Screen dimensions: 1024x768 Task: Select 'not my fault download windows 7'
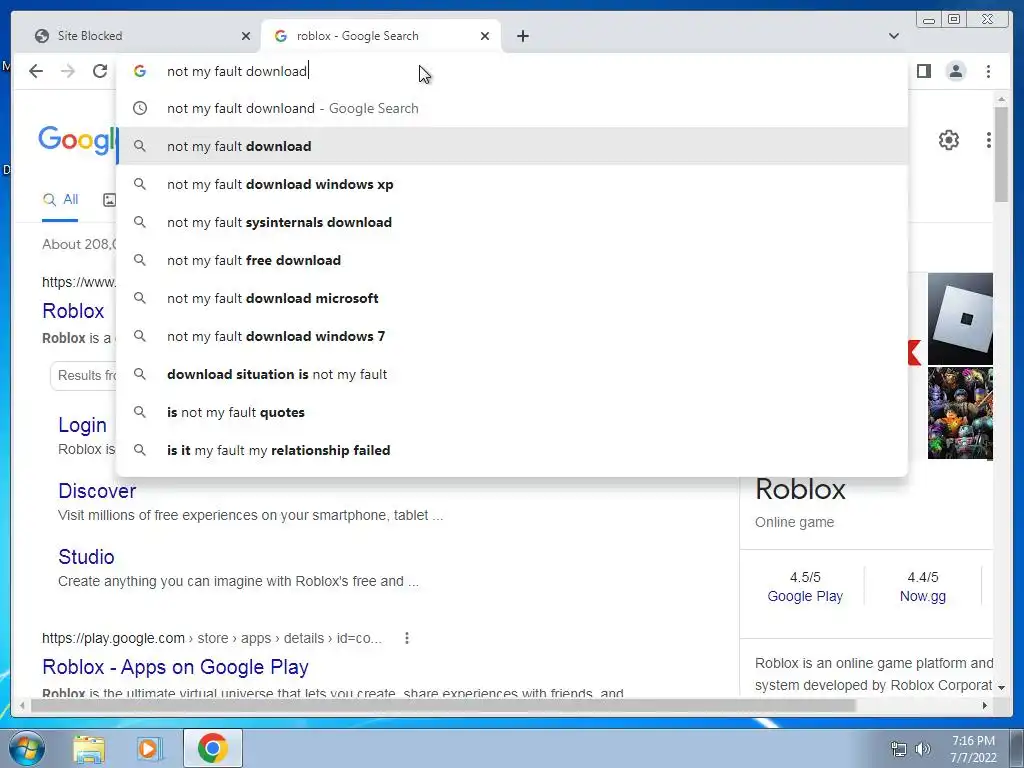[512, 336]
